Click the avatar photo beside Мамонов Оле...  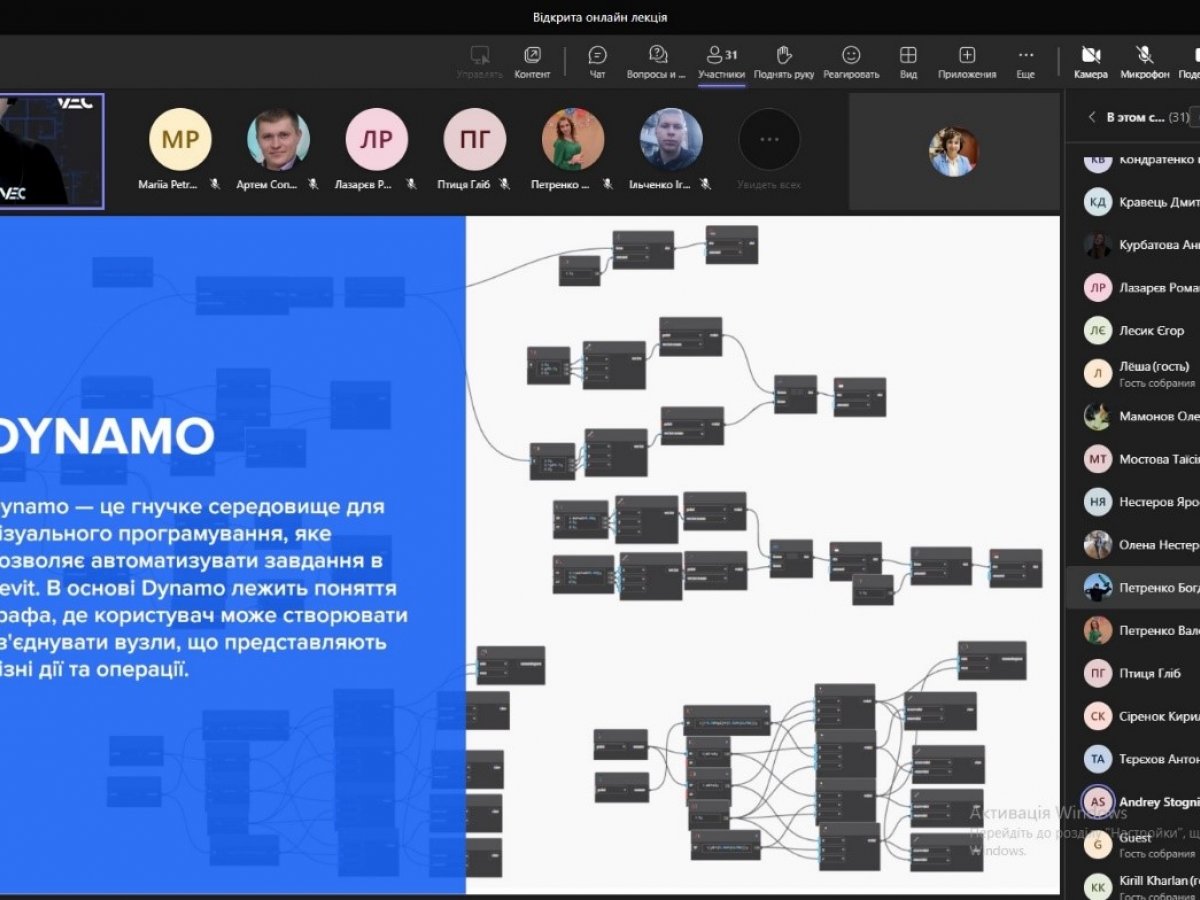point(1098,416)
